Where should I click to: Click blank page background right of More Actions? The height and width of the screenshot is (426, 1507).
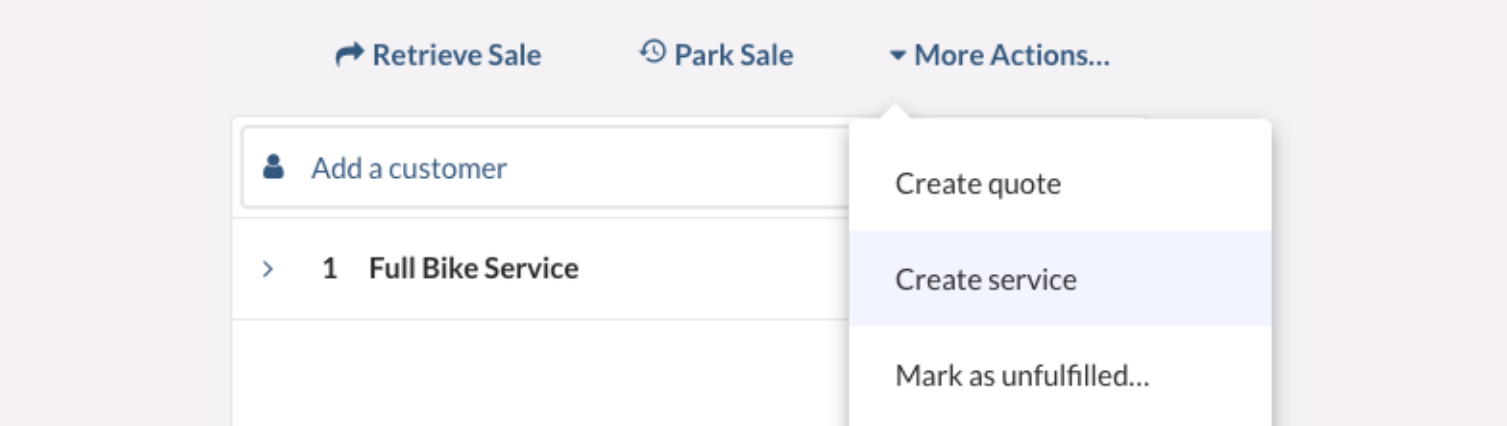1300,55
